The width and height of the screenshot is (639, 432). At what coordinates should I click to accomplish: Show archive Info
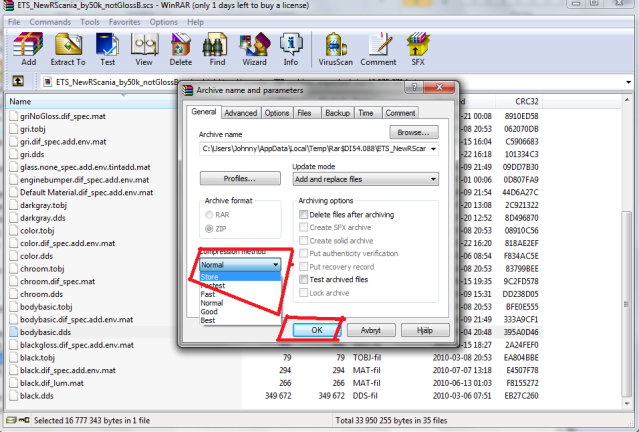point(291,49)
